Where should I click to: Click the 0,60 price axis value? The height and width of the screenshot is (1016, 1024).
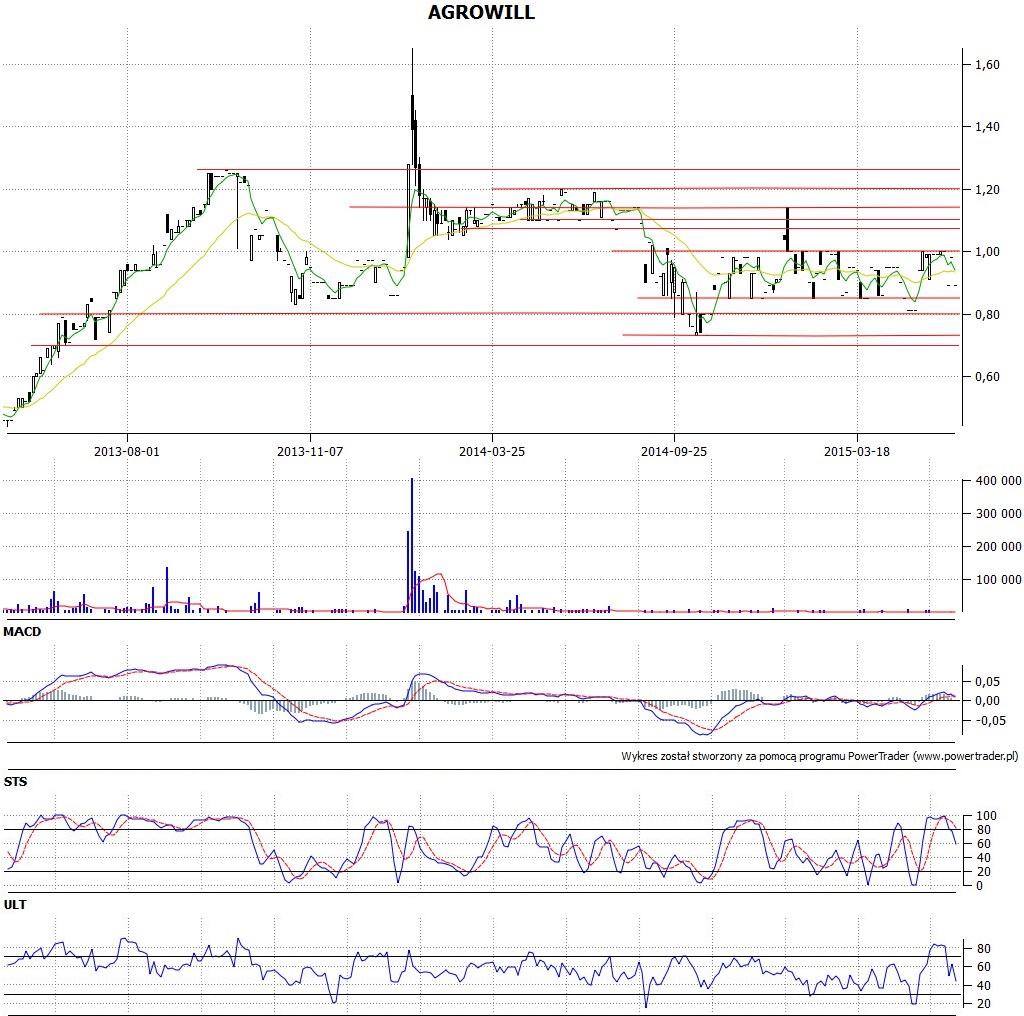pos(987,376)
